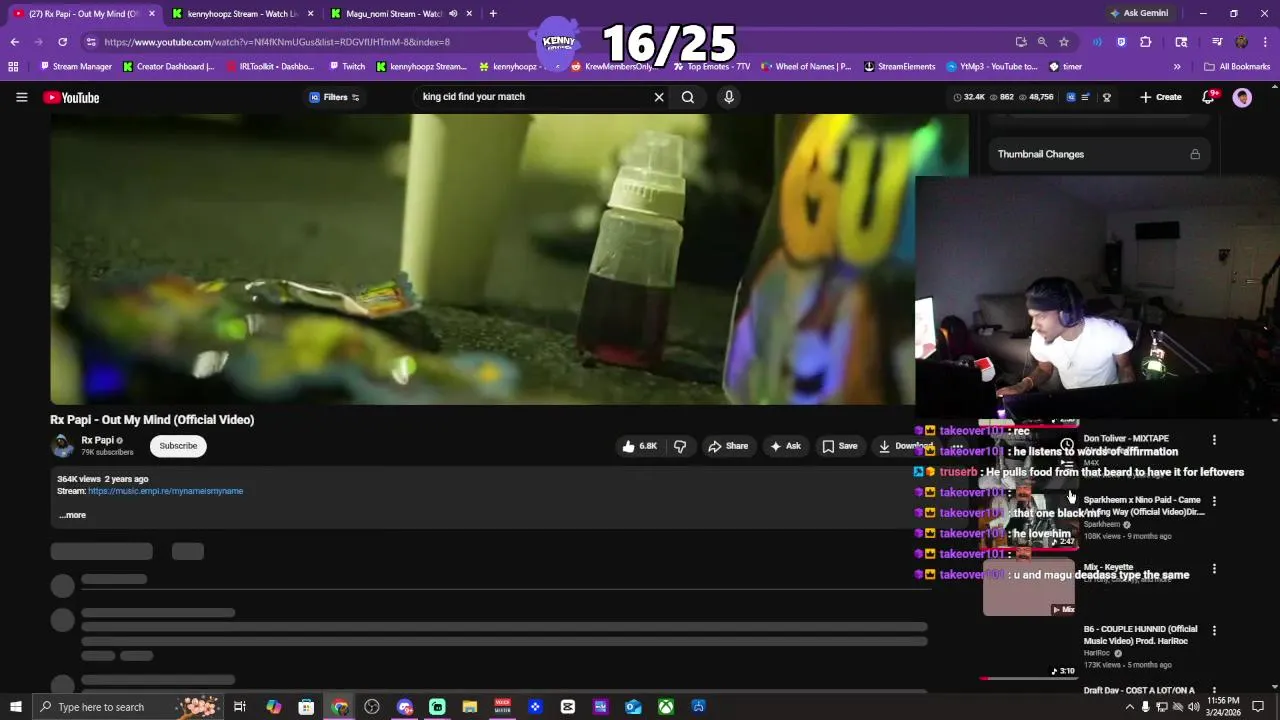Click the browser address bar URL
The height and width of the screenshot is (720, 1280).
point(277,42)
